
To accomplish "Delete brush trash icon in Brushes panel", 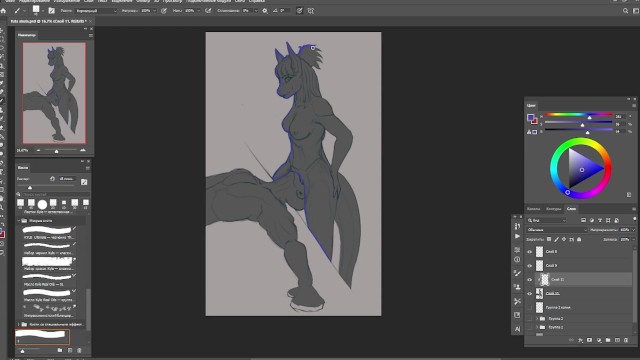I will point(79,350).
